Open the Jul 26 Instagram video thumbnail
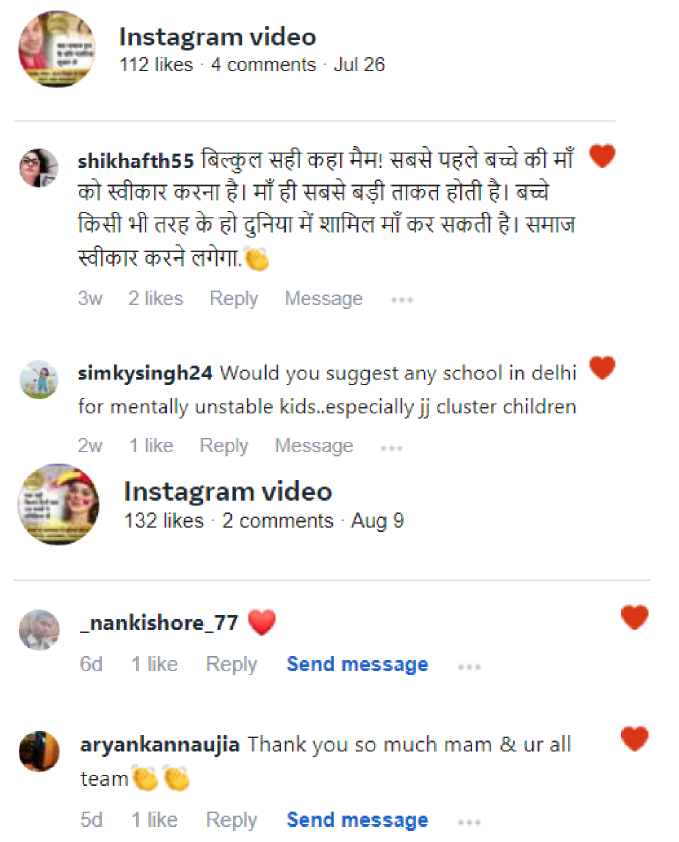This screenshot has height=842, width=679. pyautogui.click(x=57, y=49)
